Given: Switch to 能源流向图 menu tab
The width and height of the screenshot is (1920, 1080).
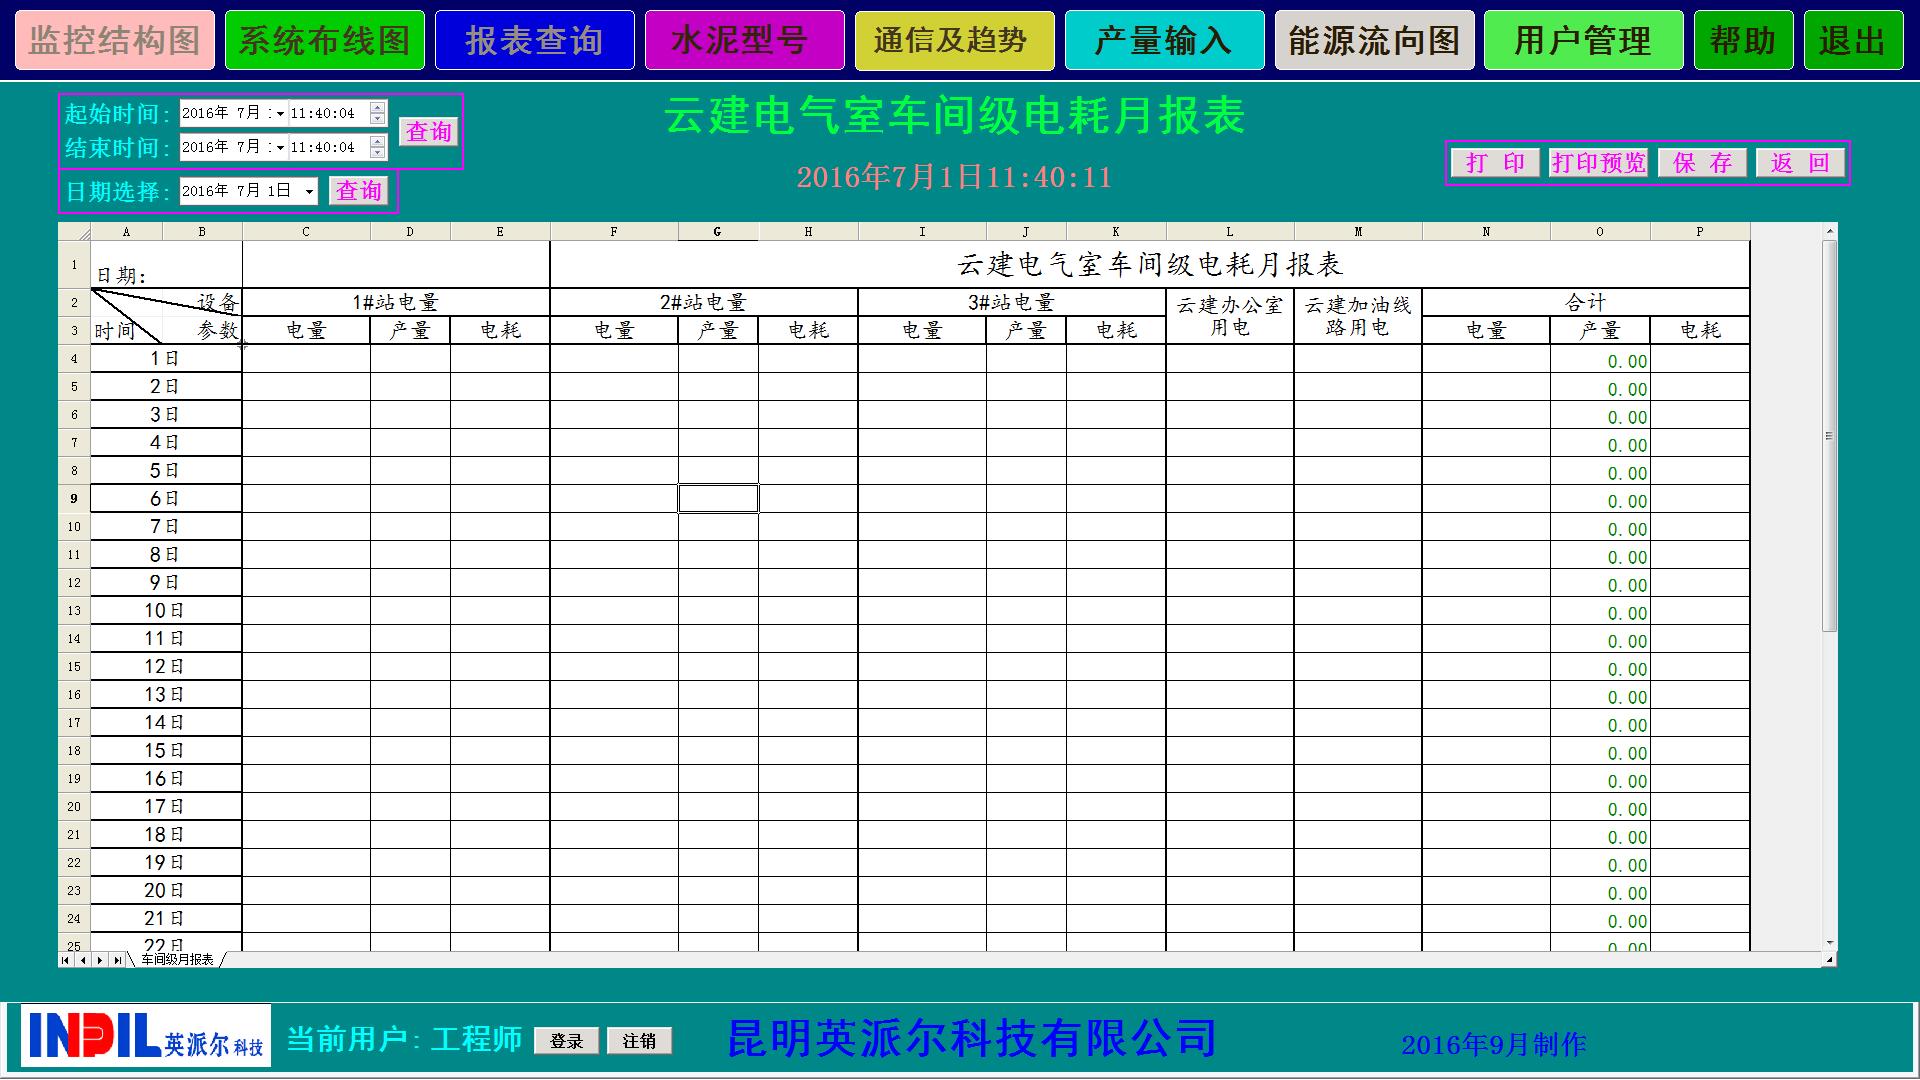Looking at the screenshot, I should click(x=1374, y=41).
